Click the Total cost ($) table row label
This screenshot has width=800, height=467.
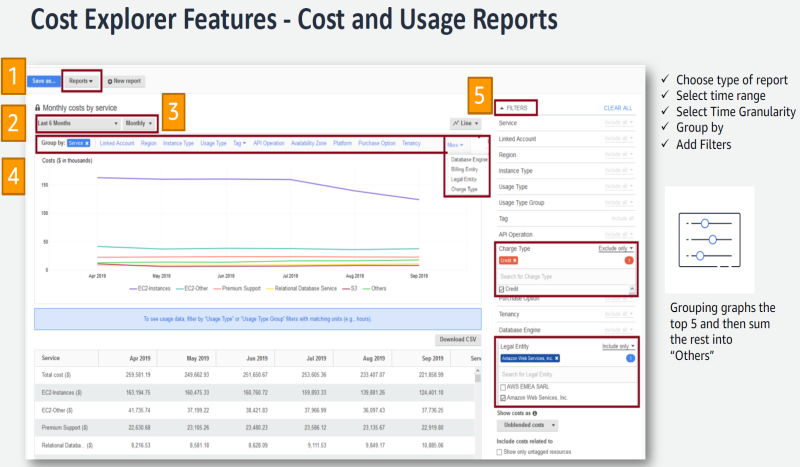tap(56, 375)
